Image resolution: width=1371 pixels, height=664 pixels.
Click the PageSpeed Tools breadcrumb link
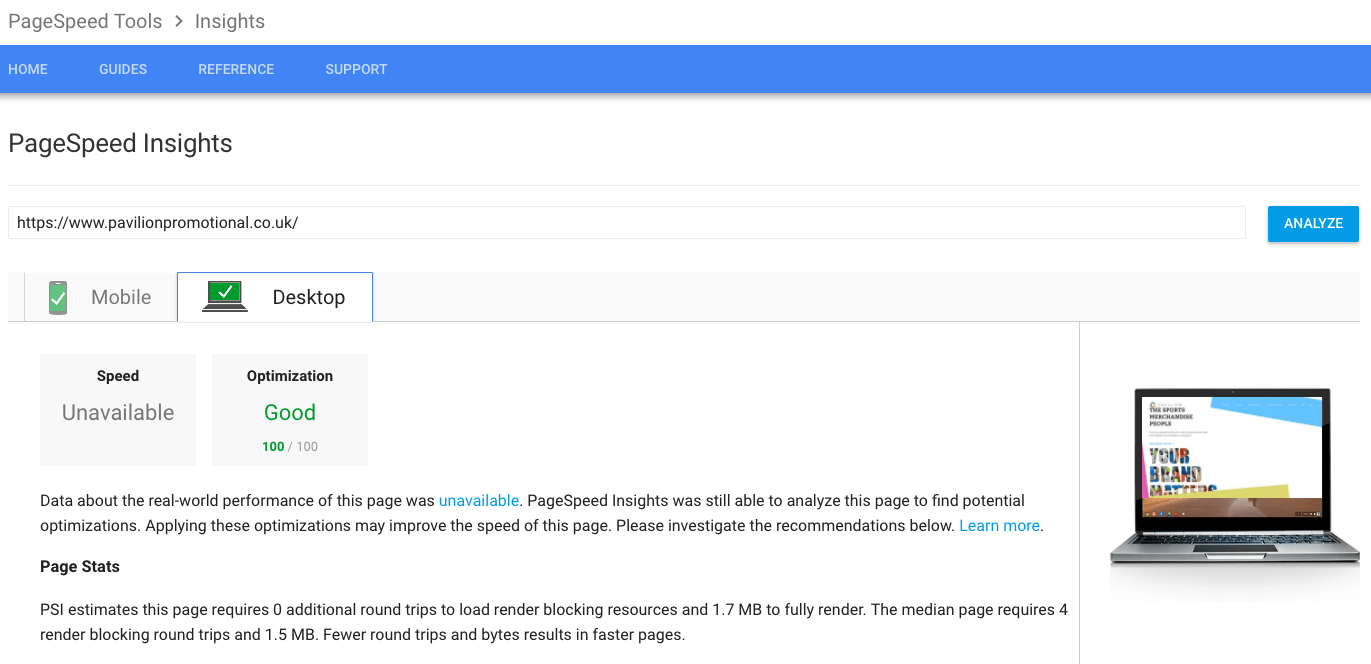coord(85,21)
